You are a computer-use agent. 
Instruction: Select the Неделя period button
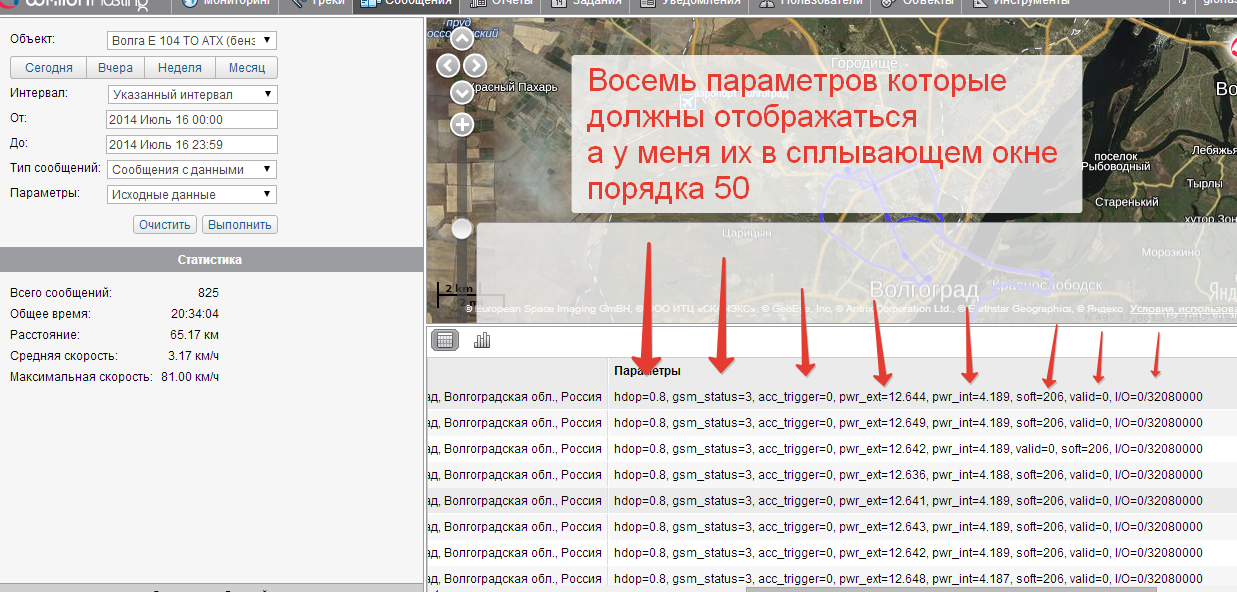pos(180,68)
